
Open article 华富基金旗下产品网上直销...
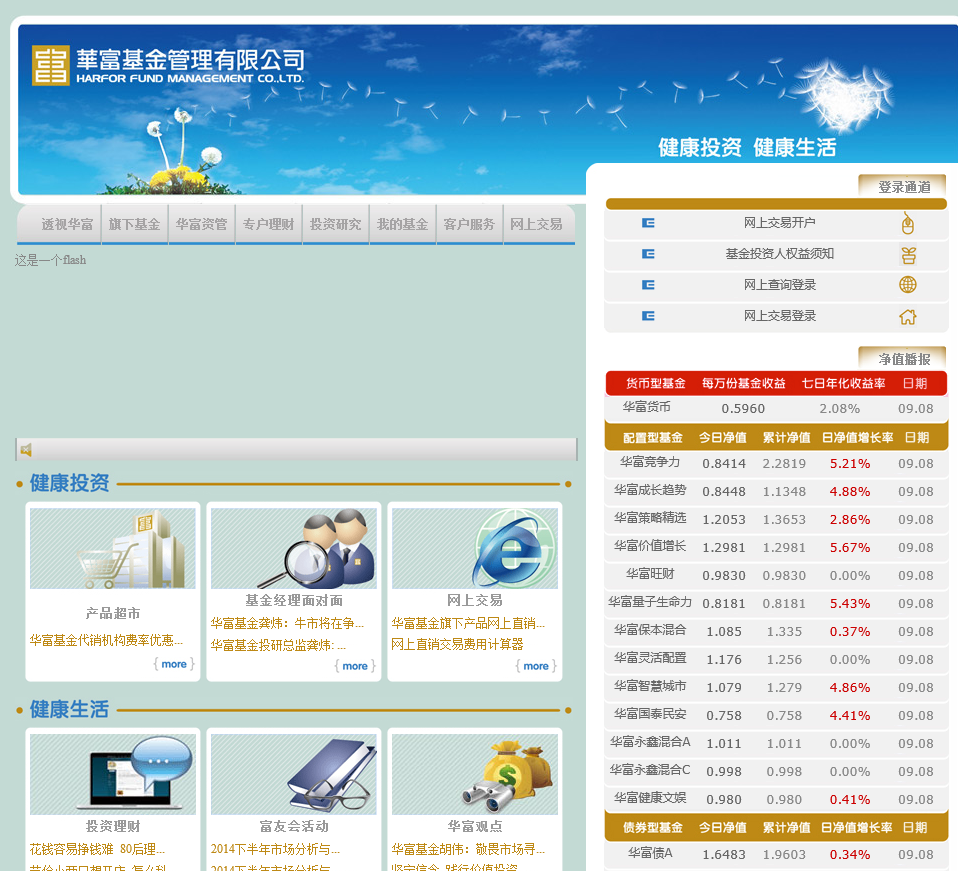468,624
